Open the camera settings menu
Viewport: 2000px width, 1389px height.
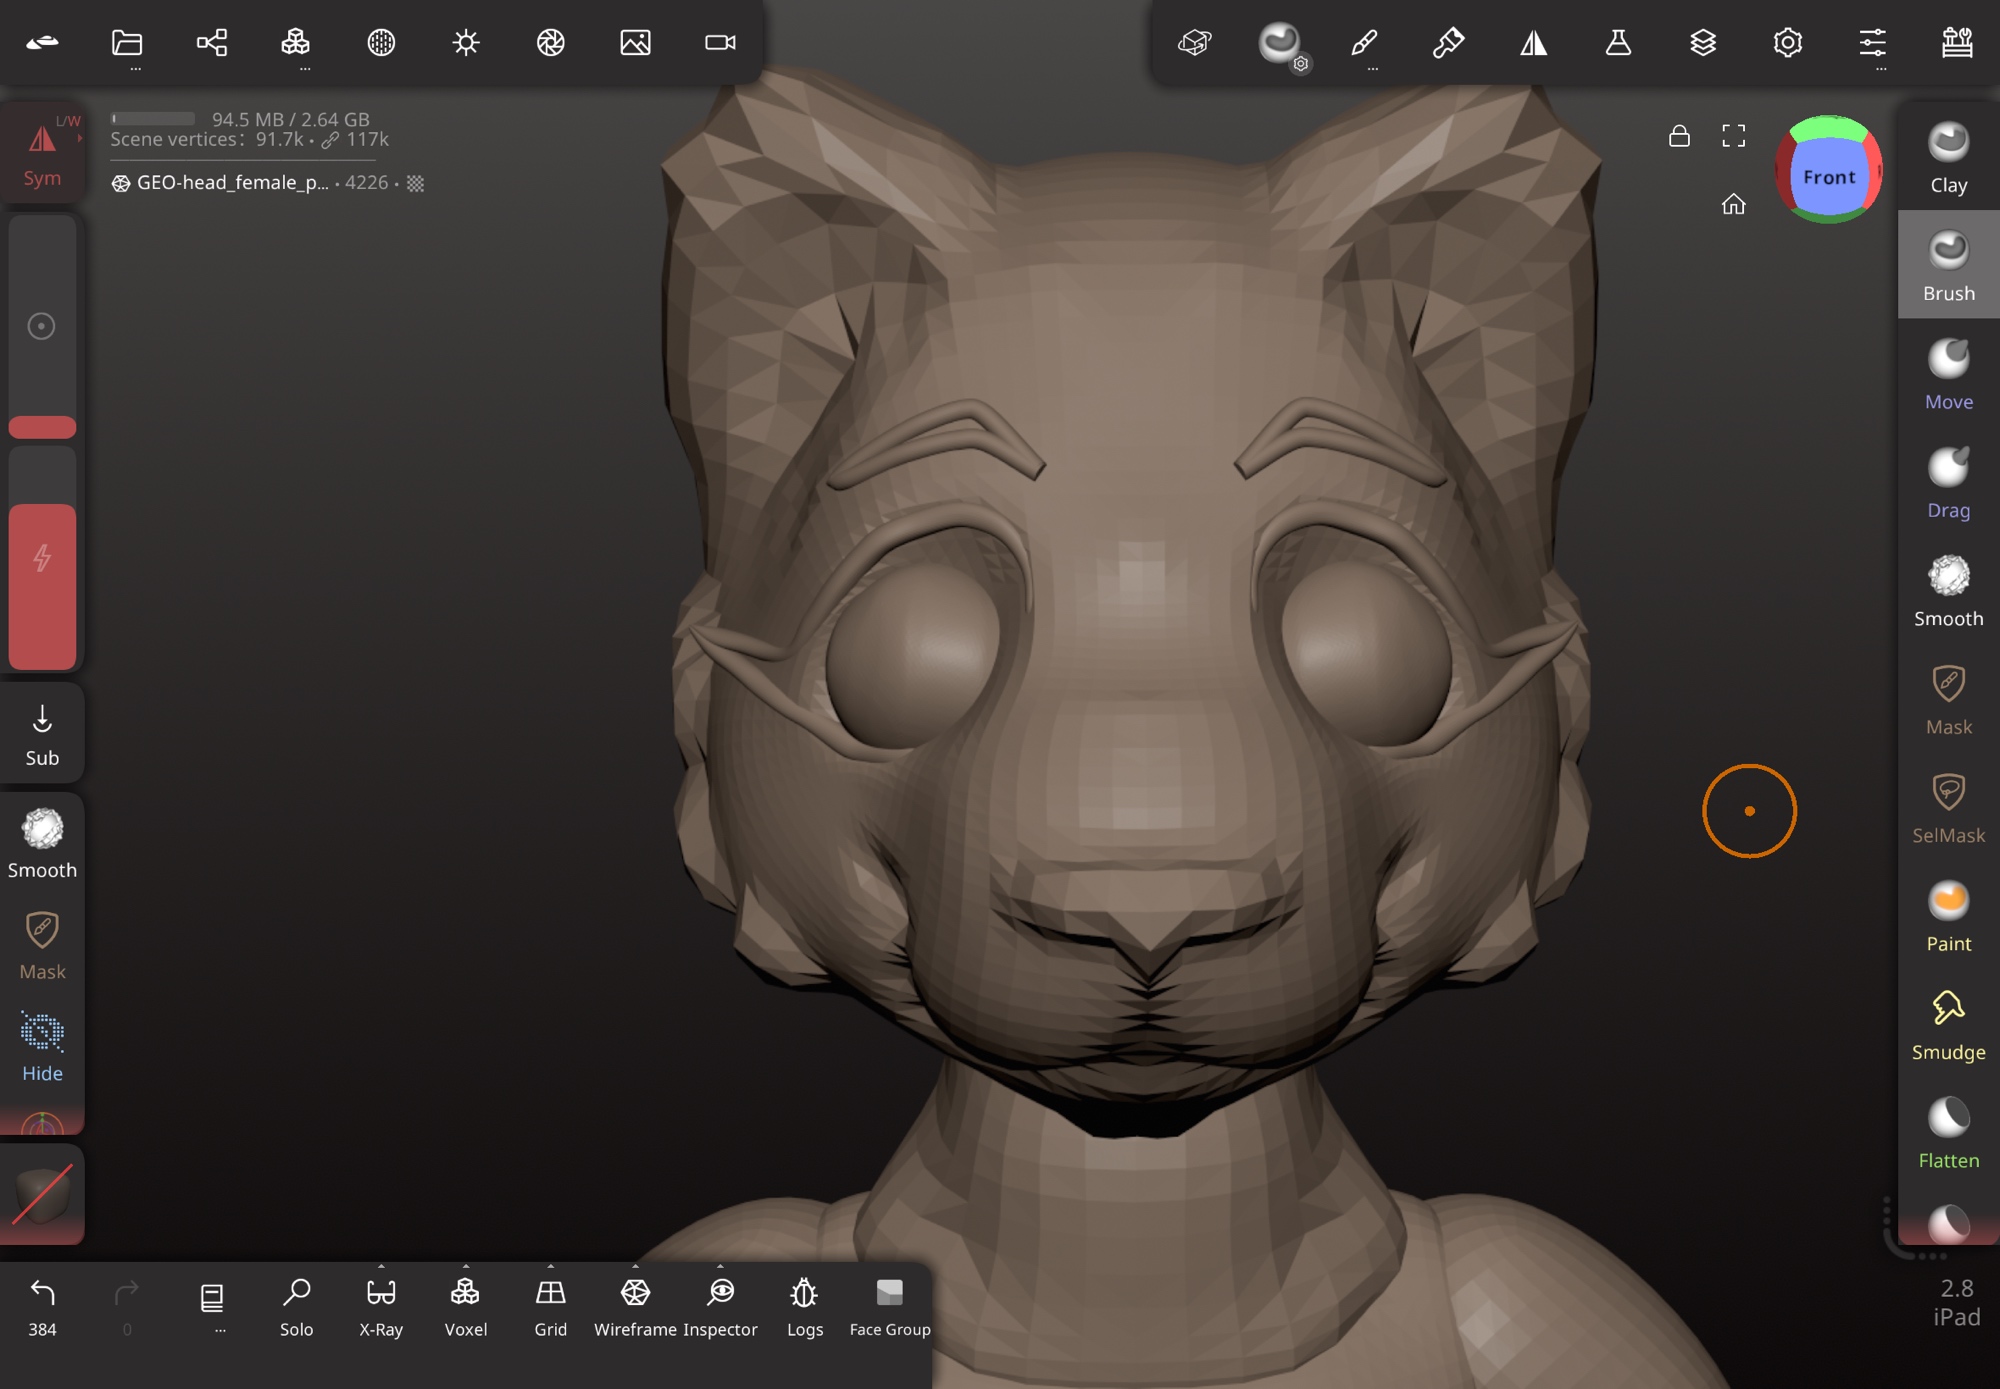point(720,42)
